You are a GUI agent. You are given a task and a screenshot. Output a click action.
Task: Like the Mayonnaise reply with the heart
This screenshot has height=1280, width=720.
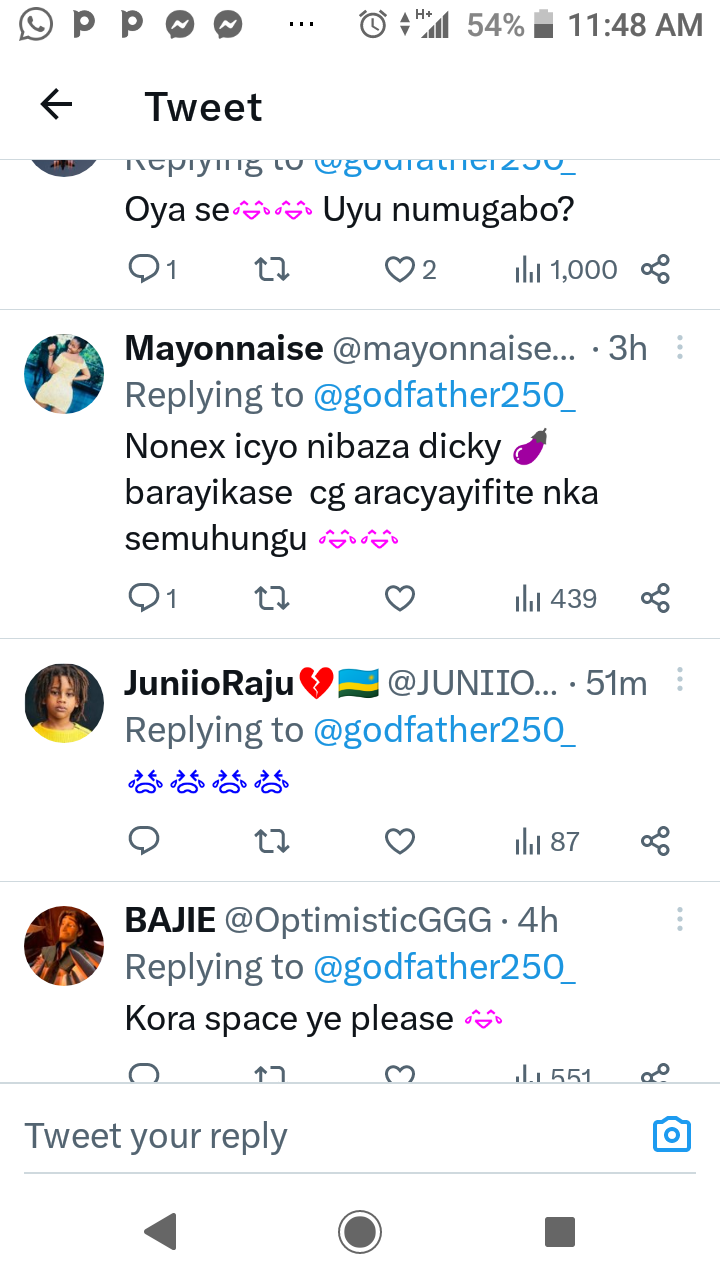400,598
